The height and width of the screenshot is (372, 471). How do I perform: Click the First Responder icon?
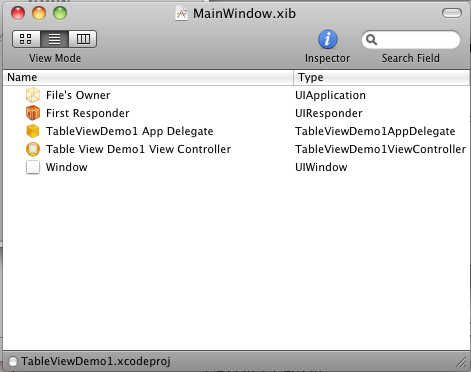[x=33, y=113]
